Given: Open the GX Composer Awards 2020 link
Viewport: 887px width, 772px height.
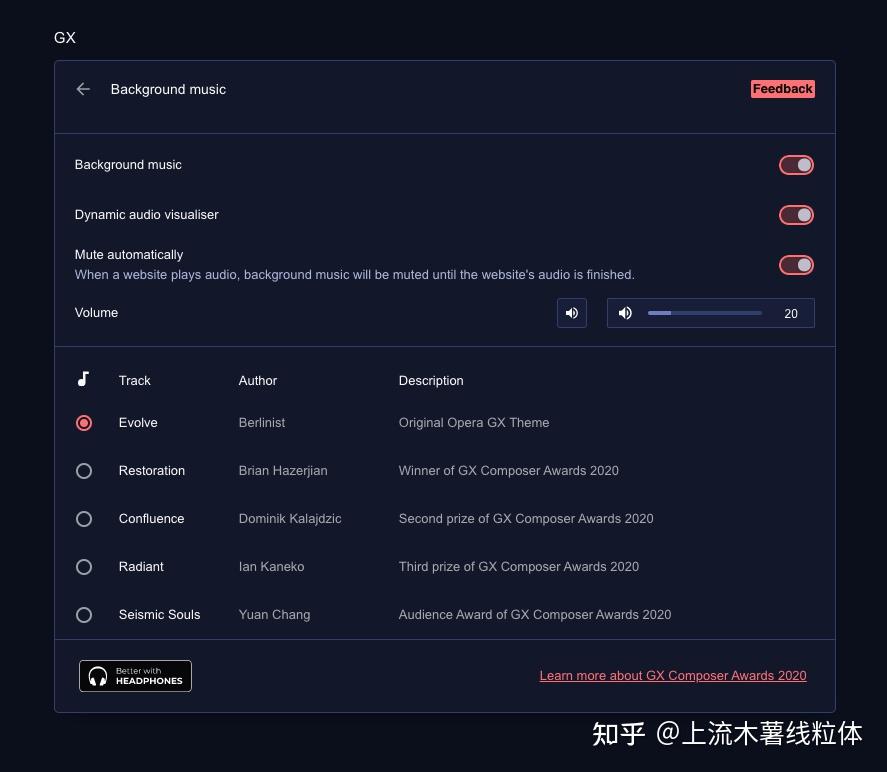Looking at the screenshot, I should pos(672,675).
